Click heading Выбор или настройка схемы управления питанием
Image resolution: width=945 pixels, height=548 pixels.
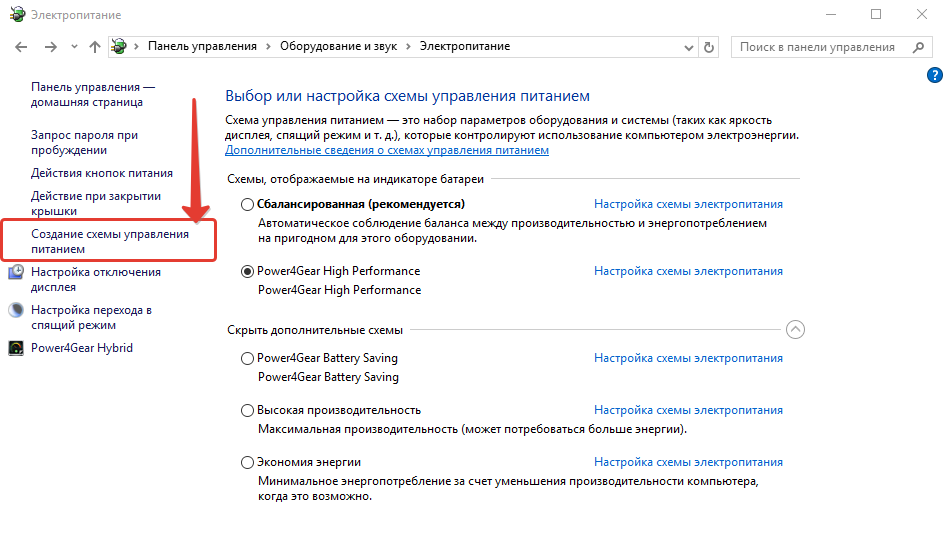pos(407,96)
